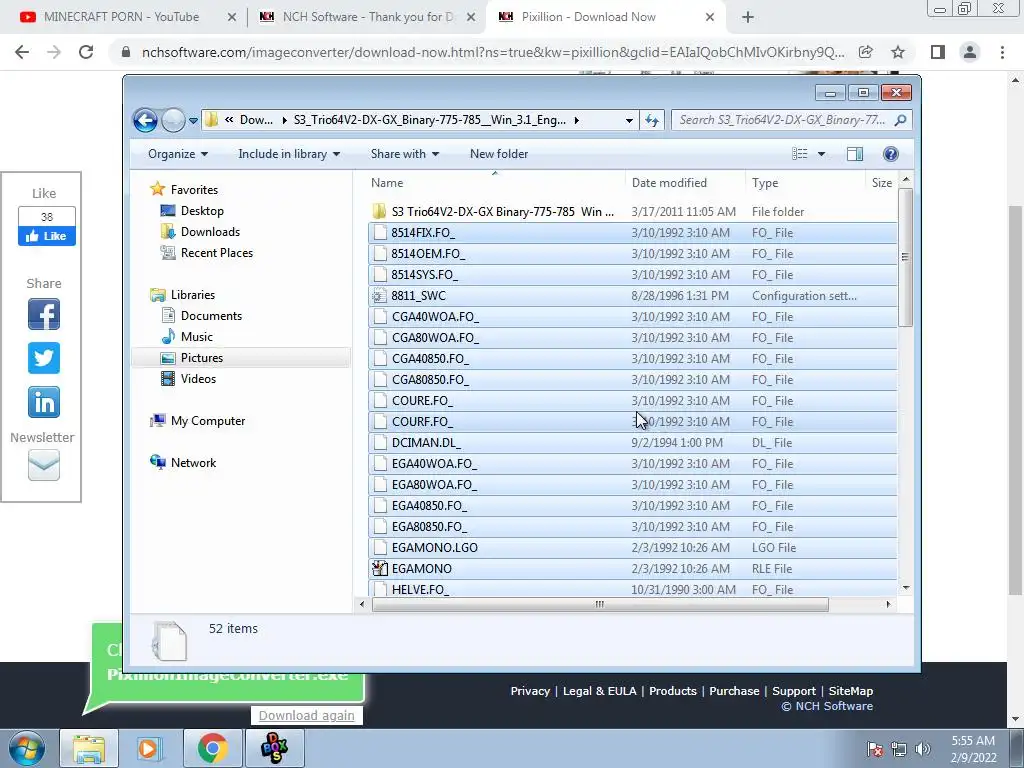Click the Explorer horizontal scrollbar
This screenshot has height=768, width=1024.
pyautogui.click(x=600, y=604)
